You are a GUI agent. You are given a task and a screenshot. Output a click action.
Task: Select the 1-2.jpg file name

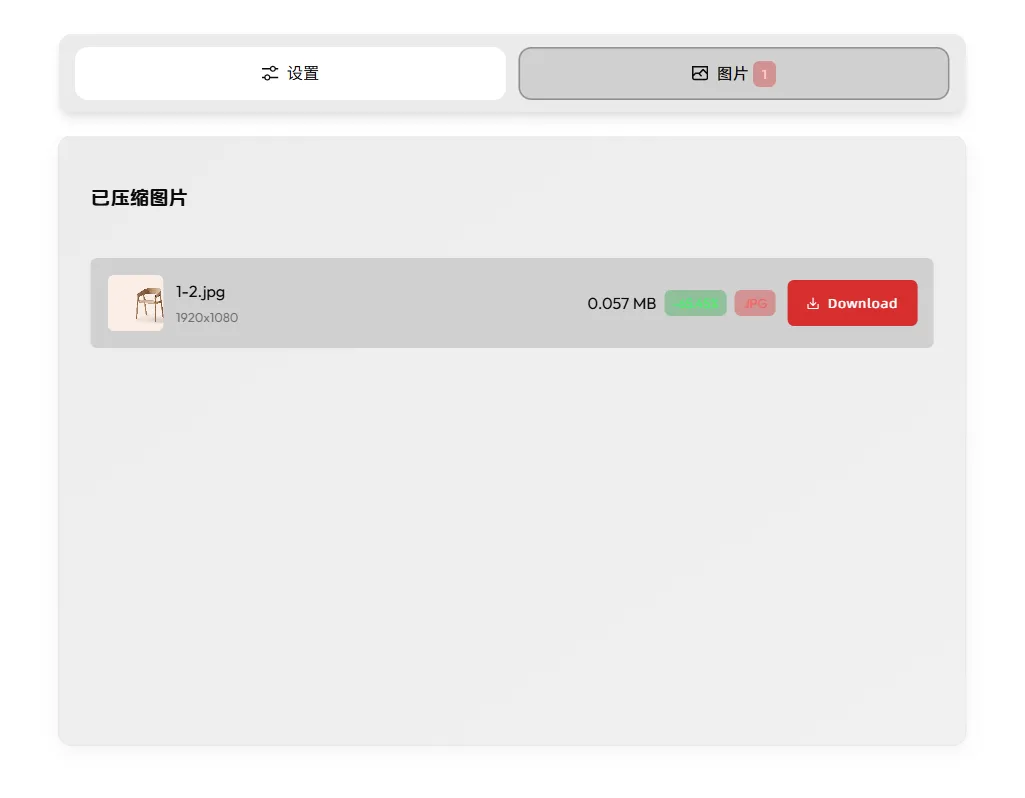pyautogui.click(x=200, y=292)
